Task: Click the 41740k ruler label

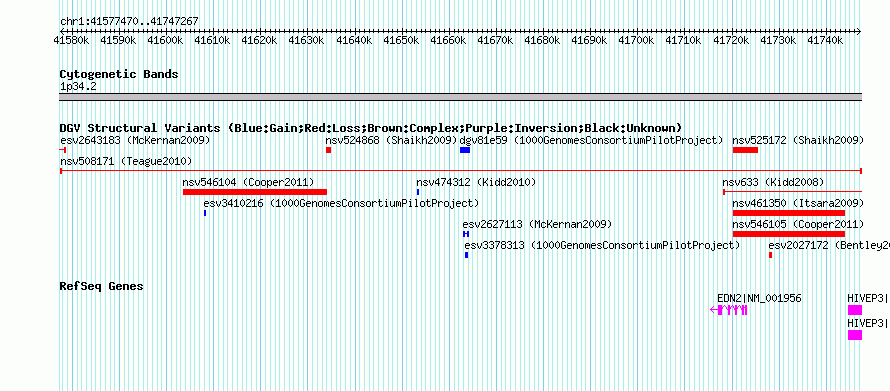Action: click(x=825, y=41)
